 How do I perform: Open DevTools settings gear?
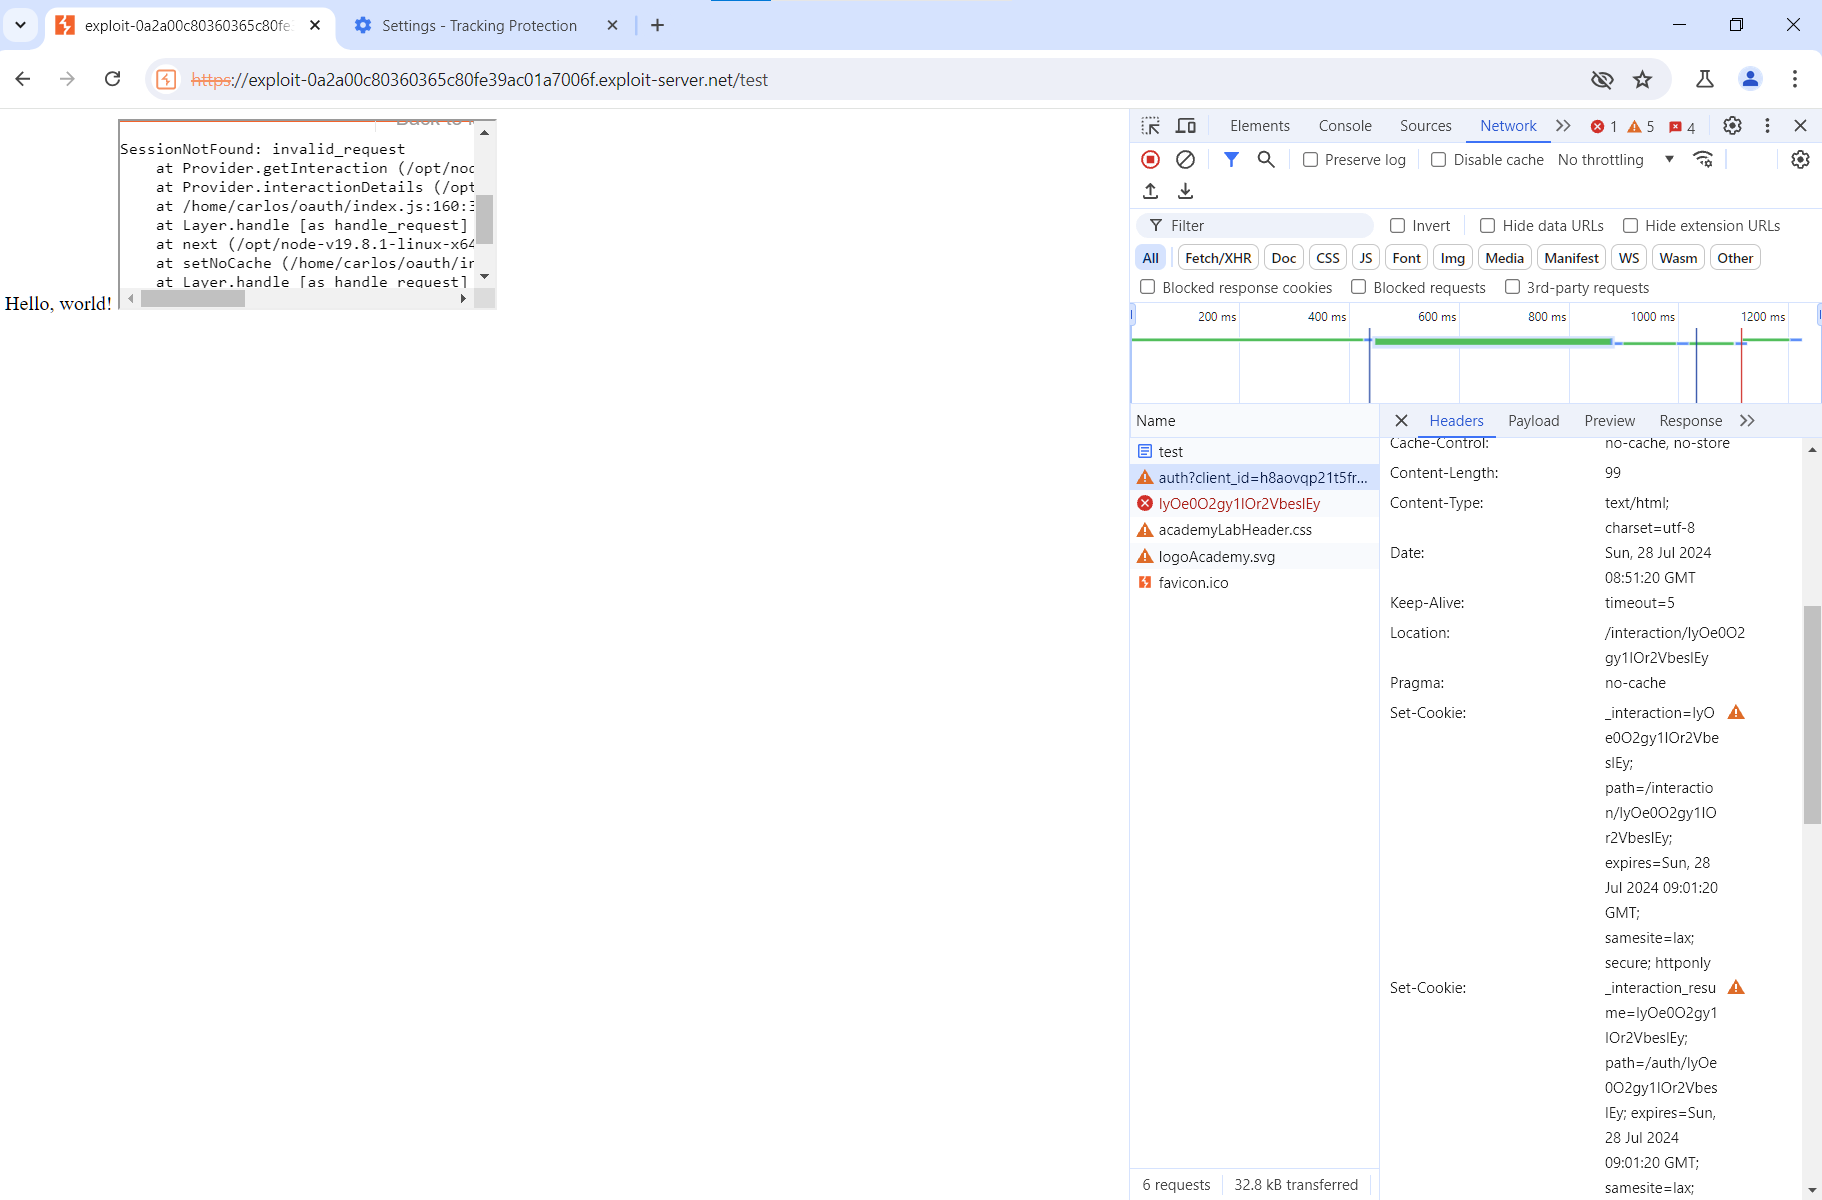point(1733,126)
